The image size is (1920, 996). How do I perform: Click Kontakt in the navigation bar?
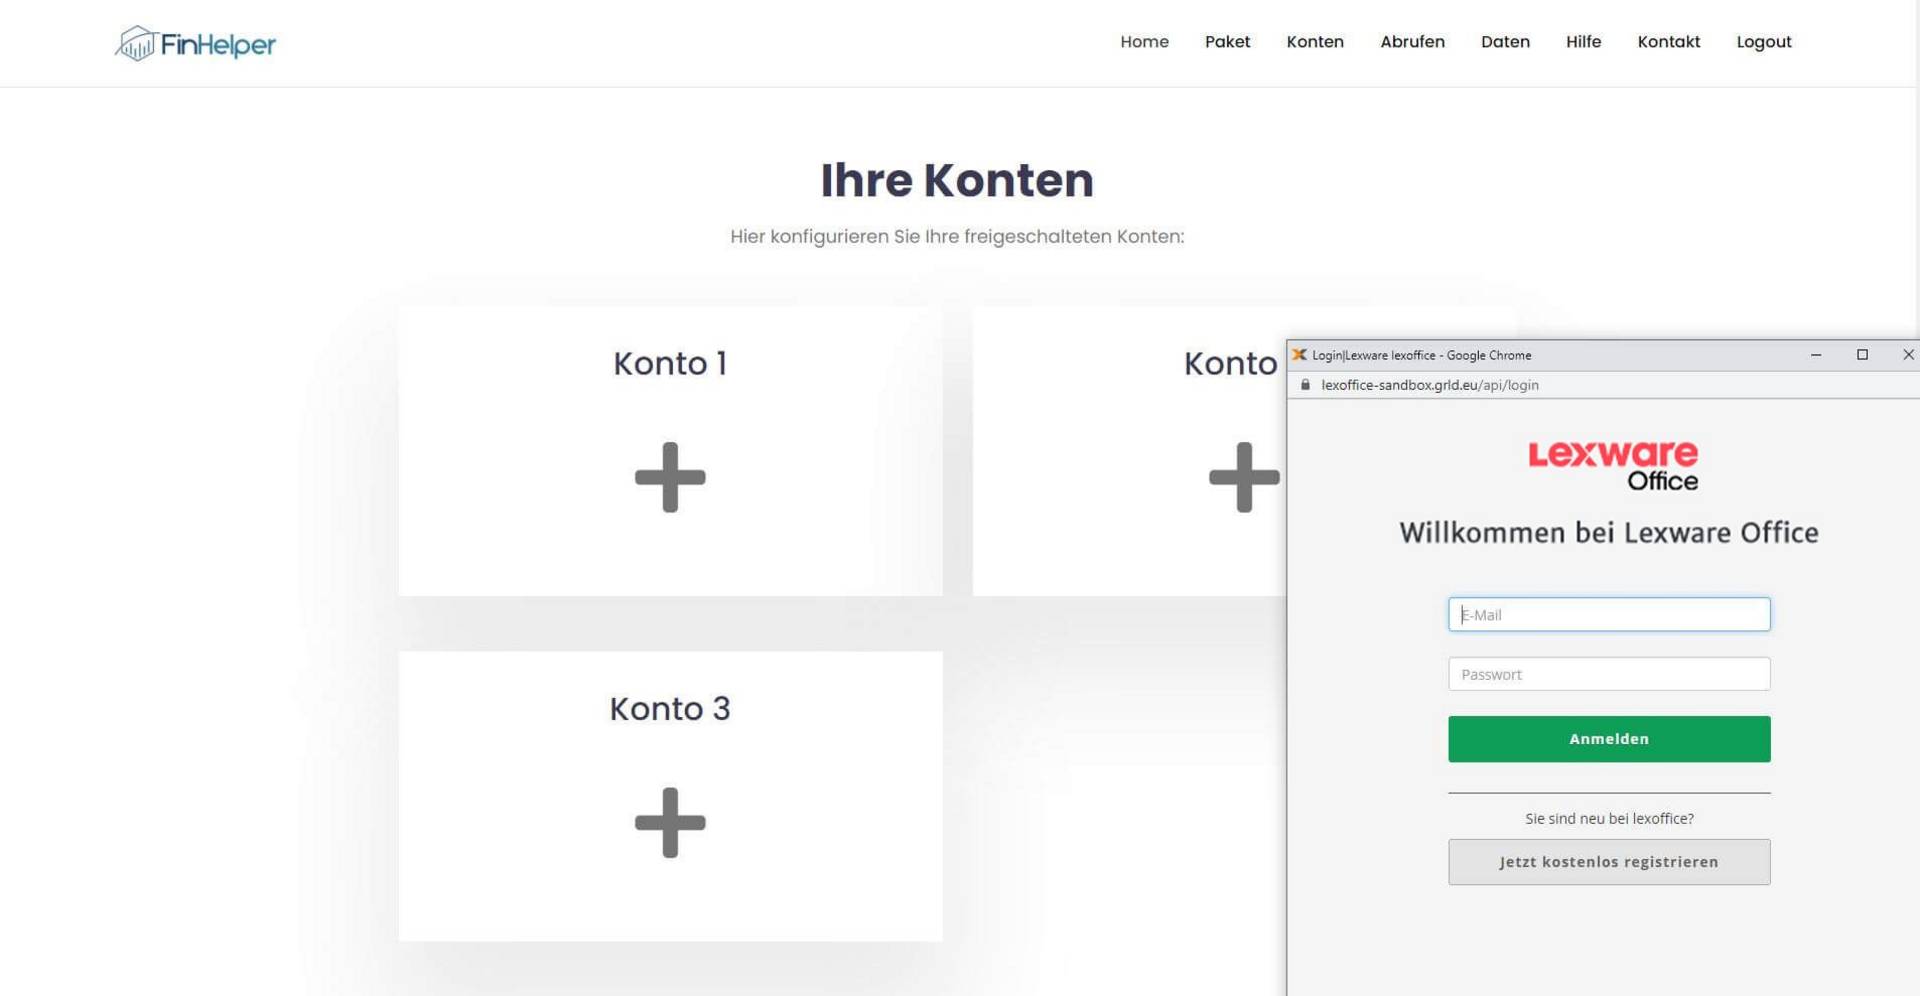1668,42
